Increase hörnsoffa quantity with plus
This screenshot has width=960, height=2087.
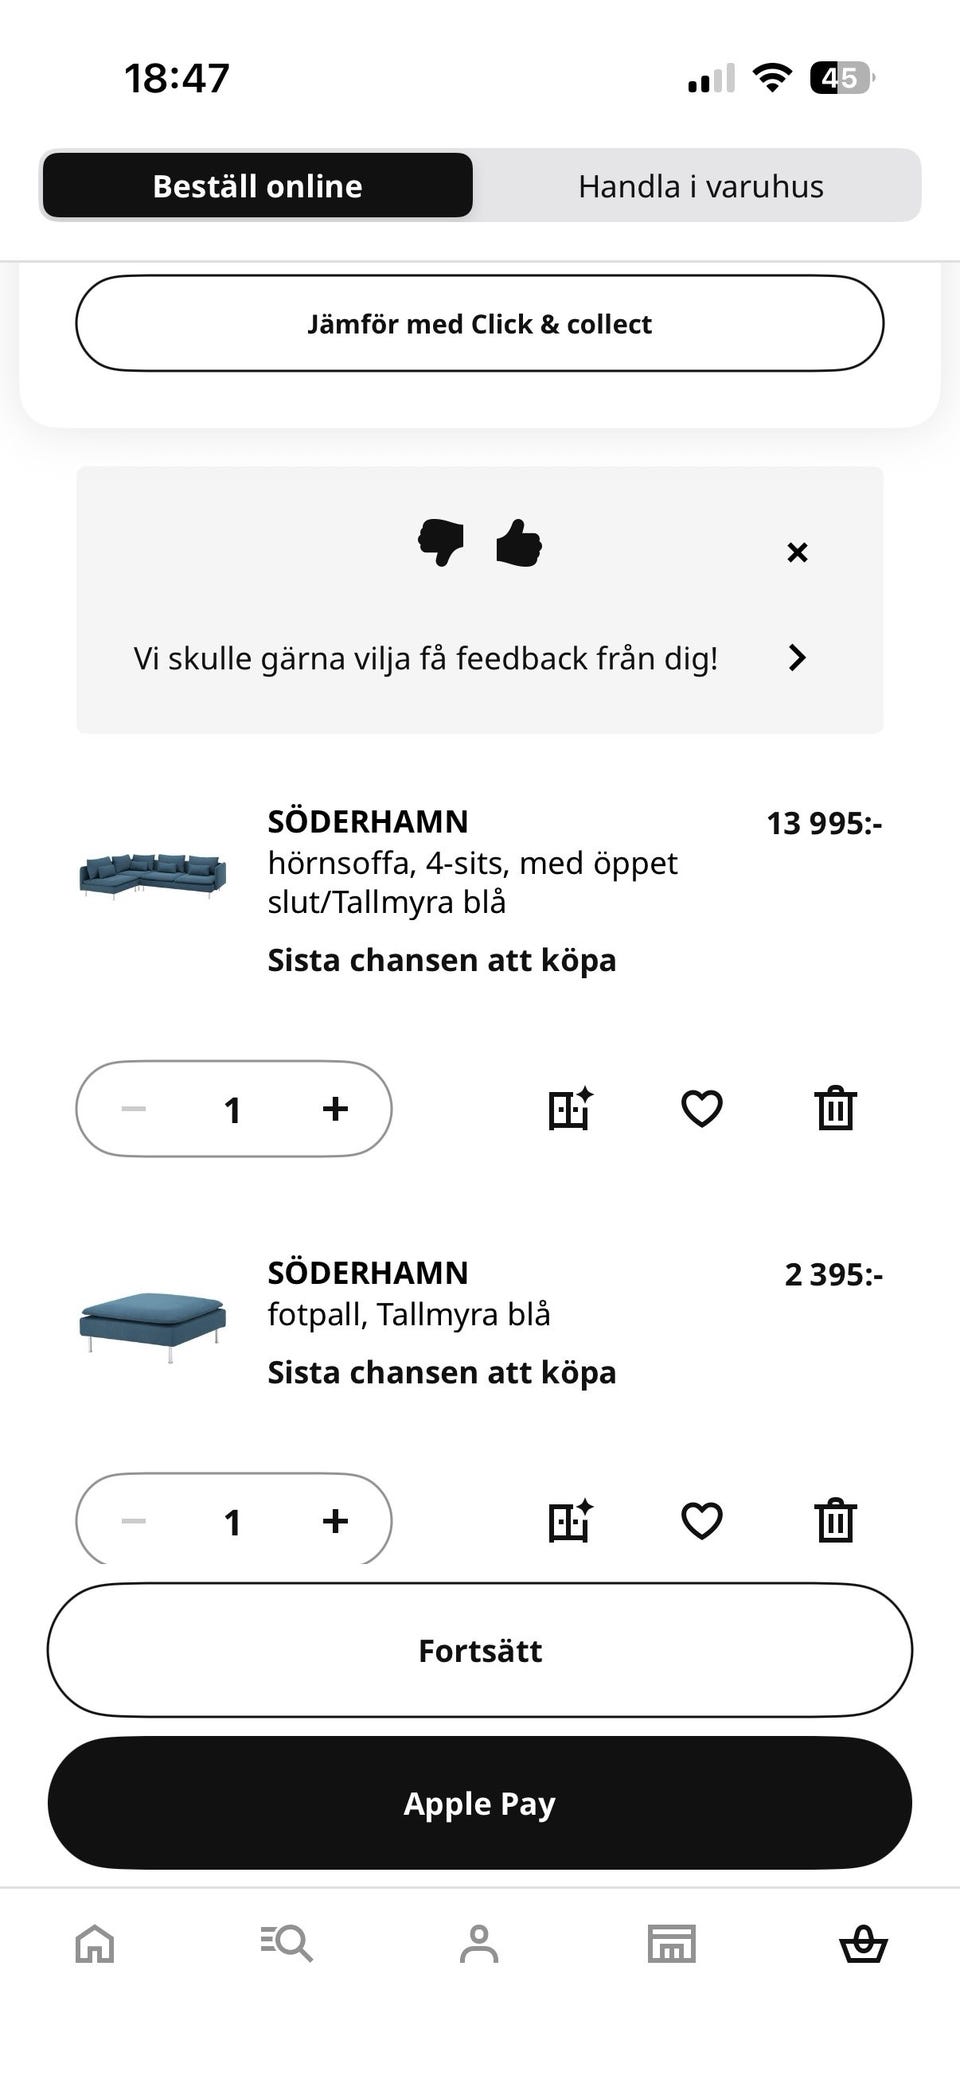(335, 1108)
